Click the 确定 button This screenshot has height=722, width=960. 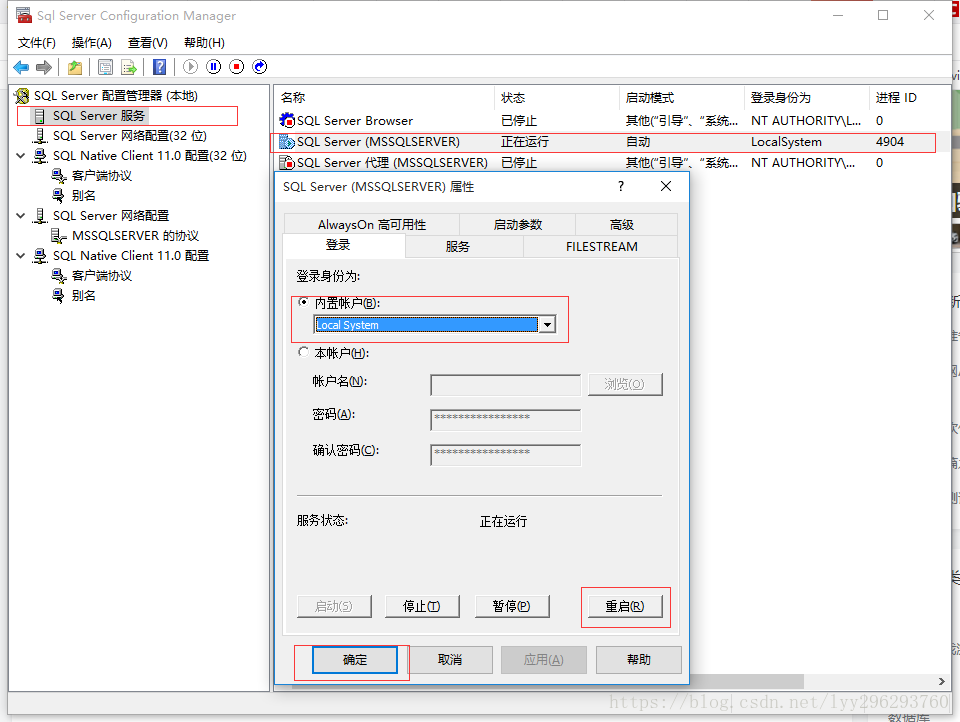(355, 660)
